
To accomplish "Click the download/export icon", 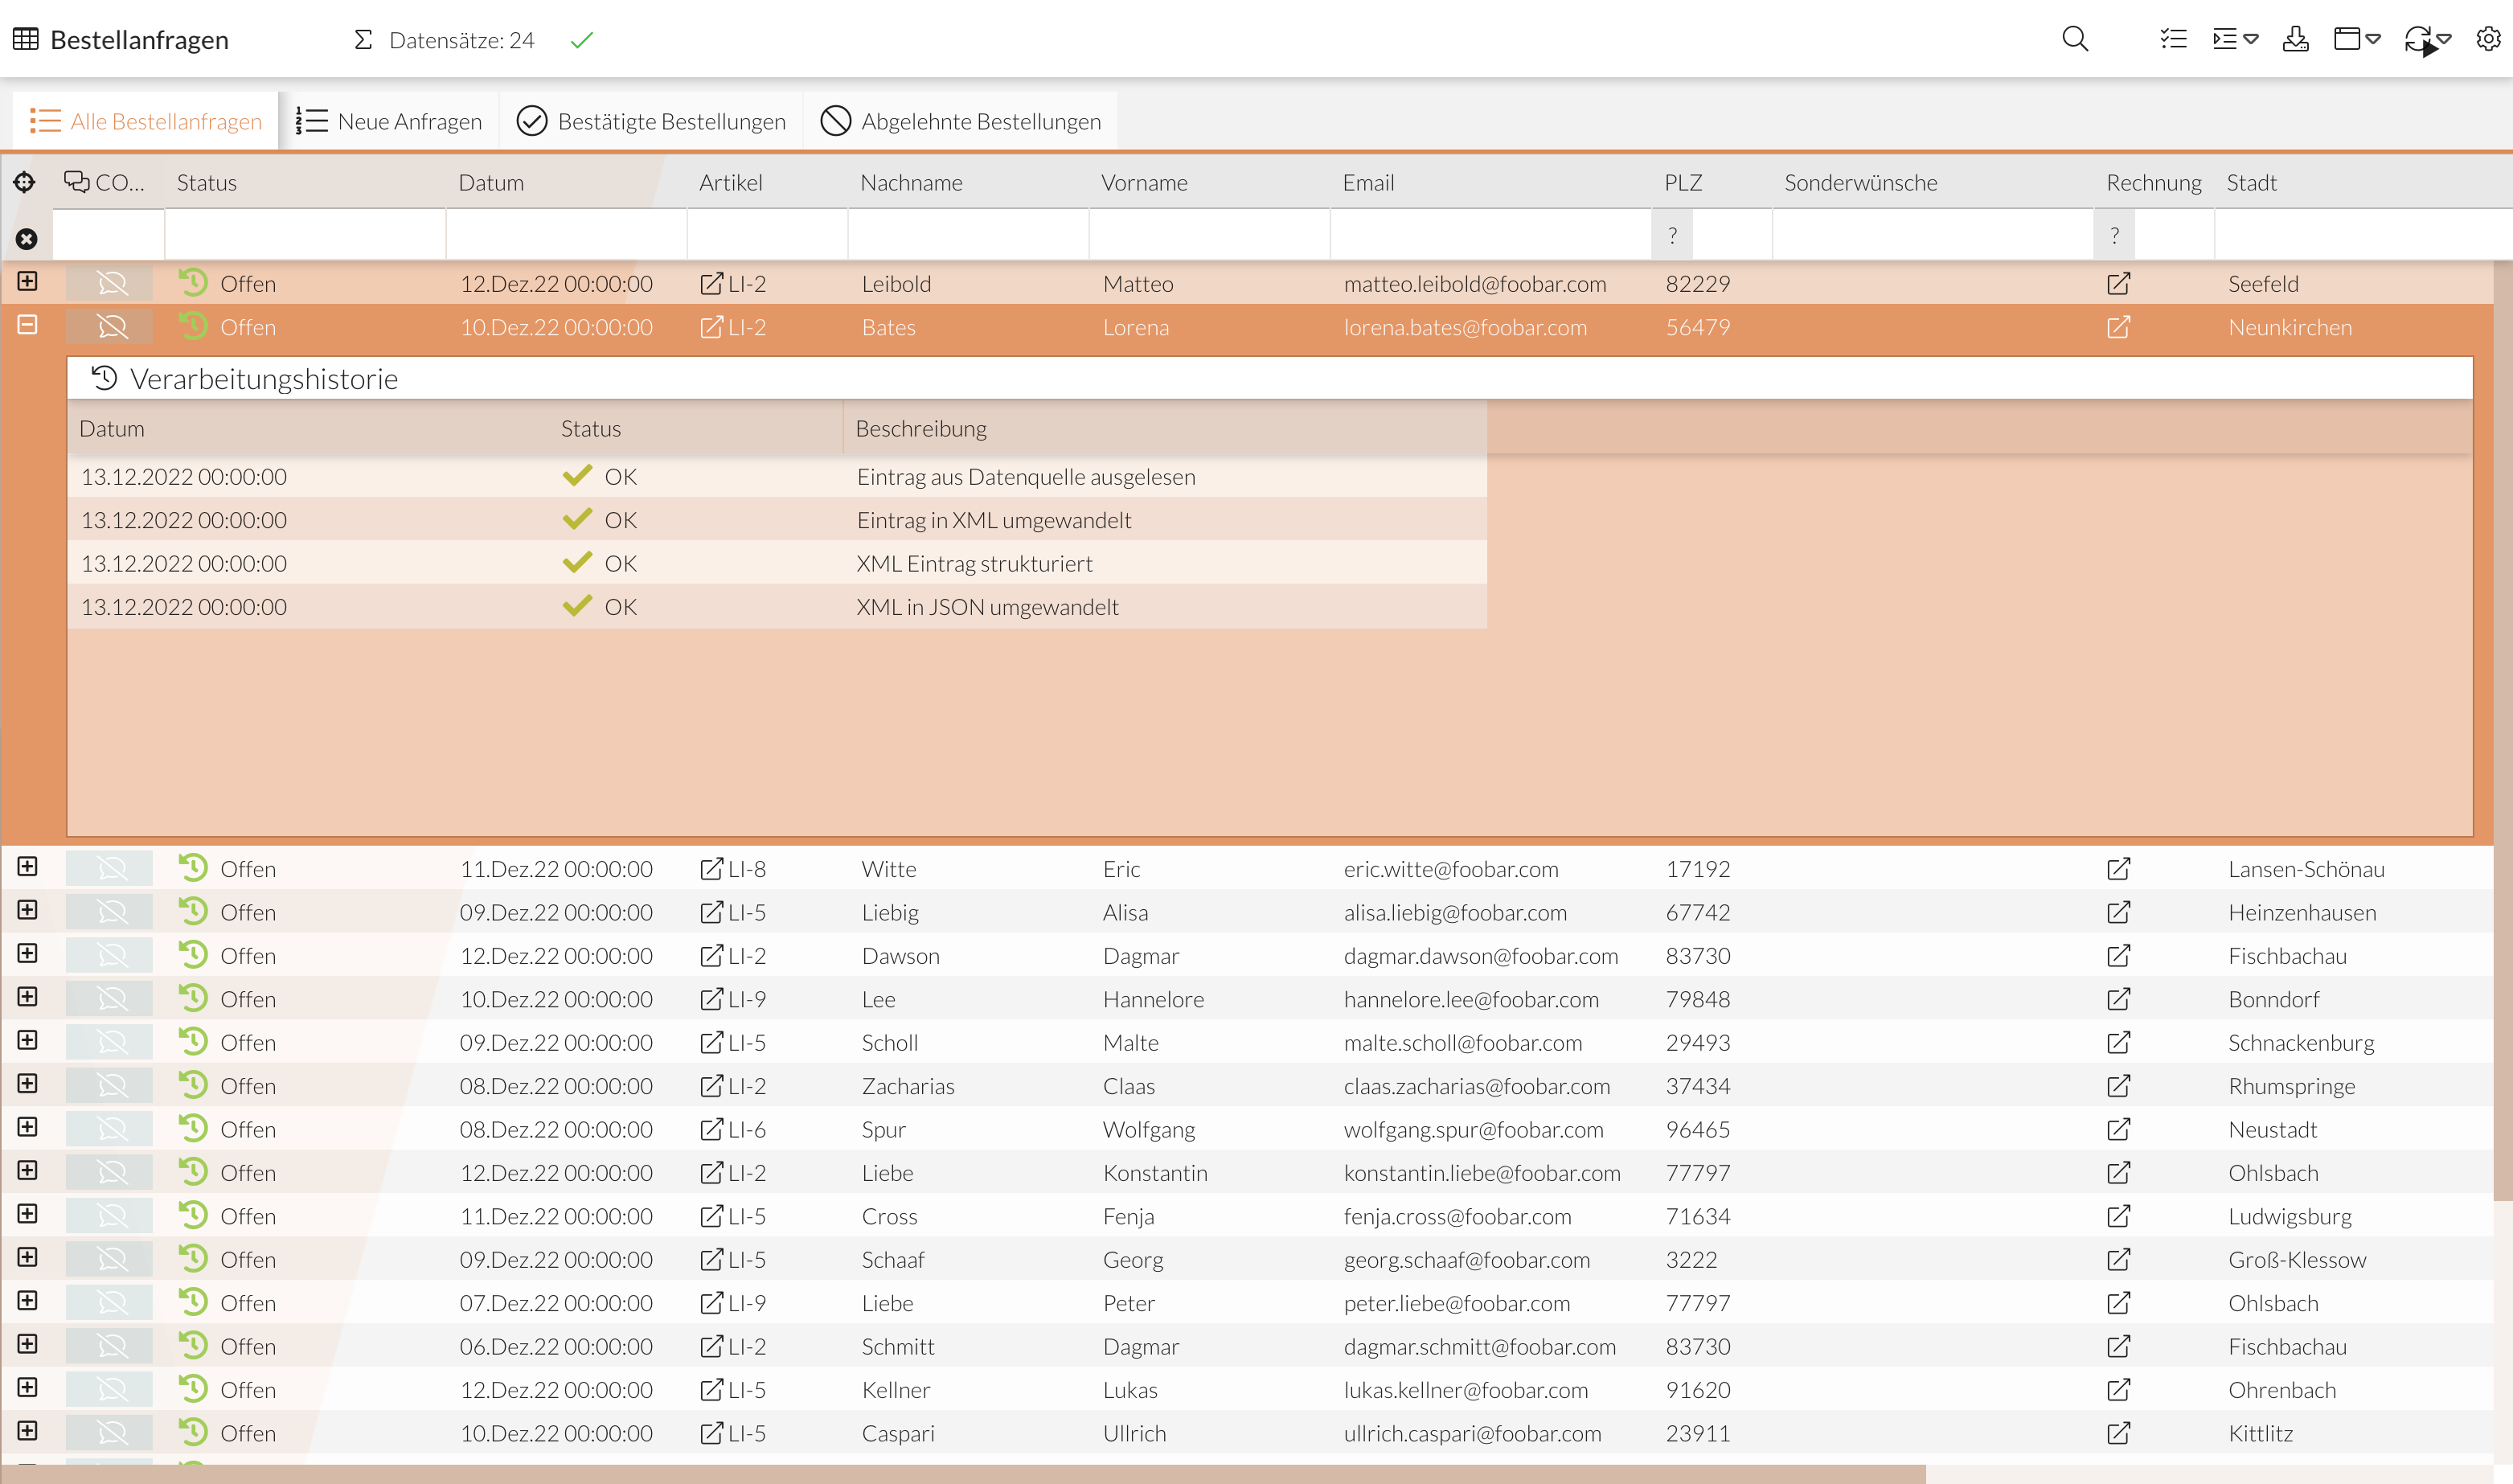I will coord(2295,39).
